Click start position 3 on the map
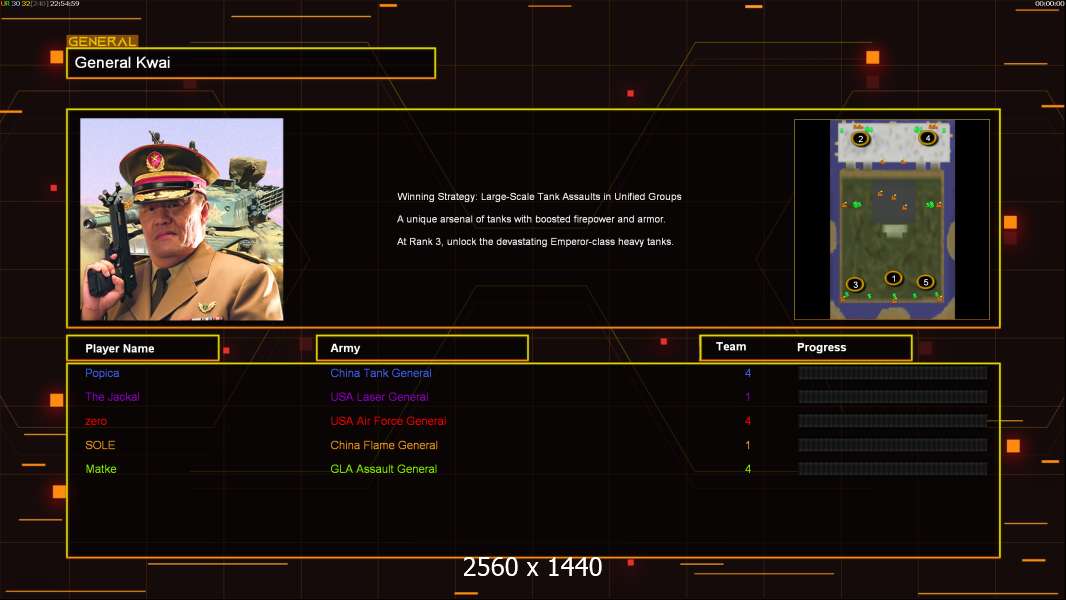1066x600 pixels. [855, 284]
